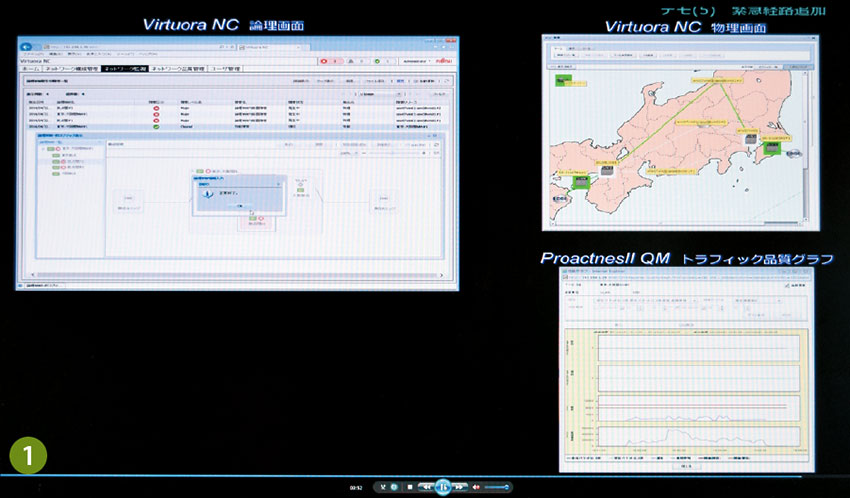Click the refresh icon in fault list header
The height and width of the screenshot is (498, 850).
447,81
